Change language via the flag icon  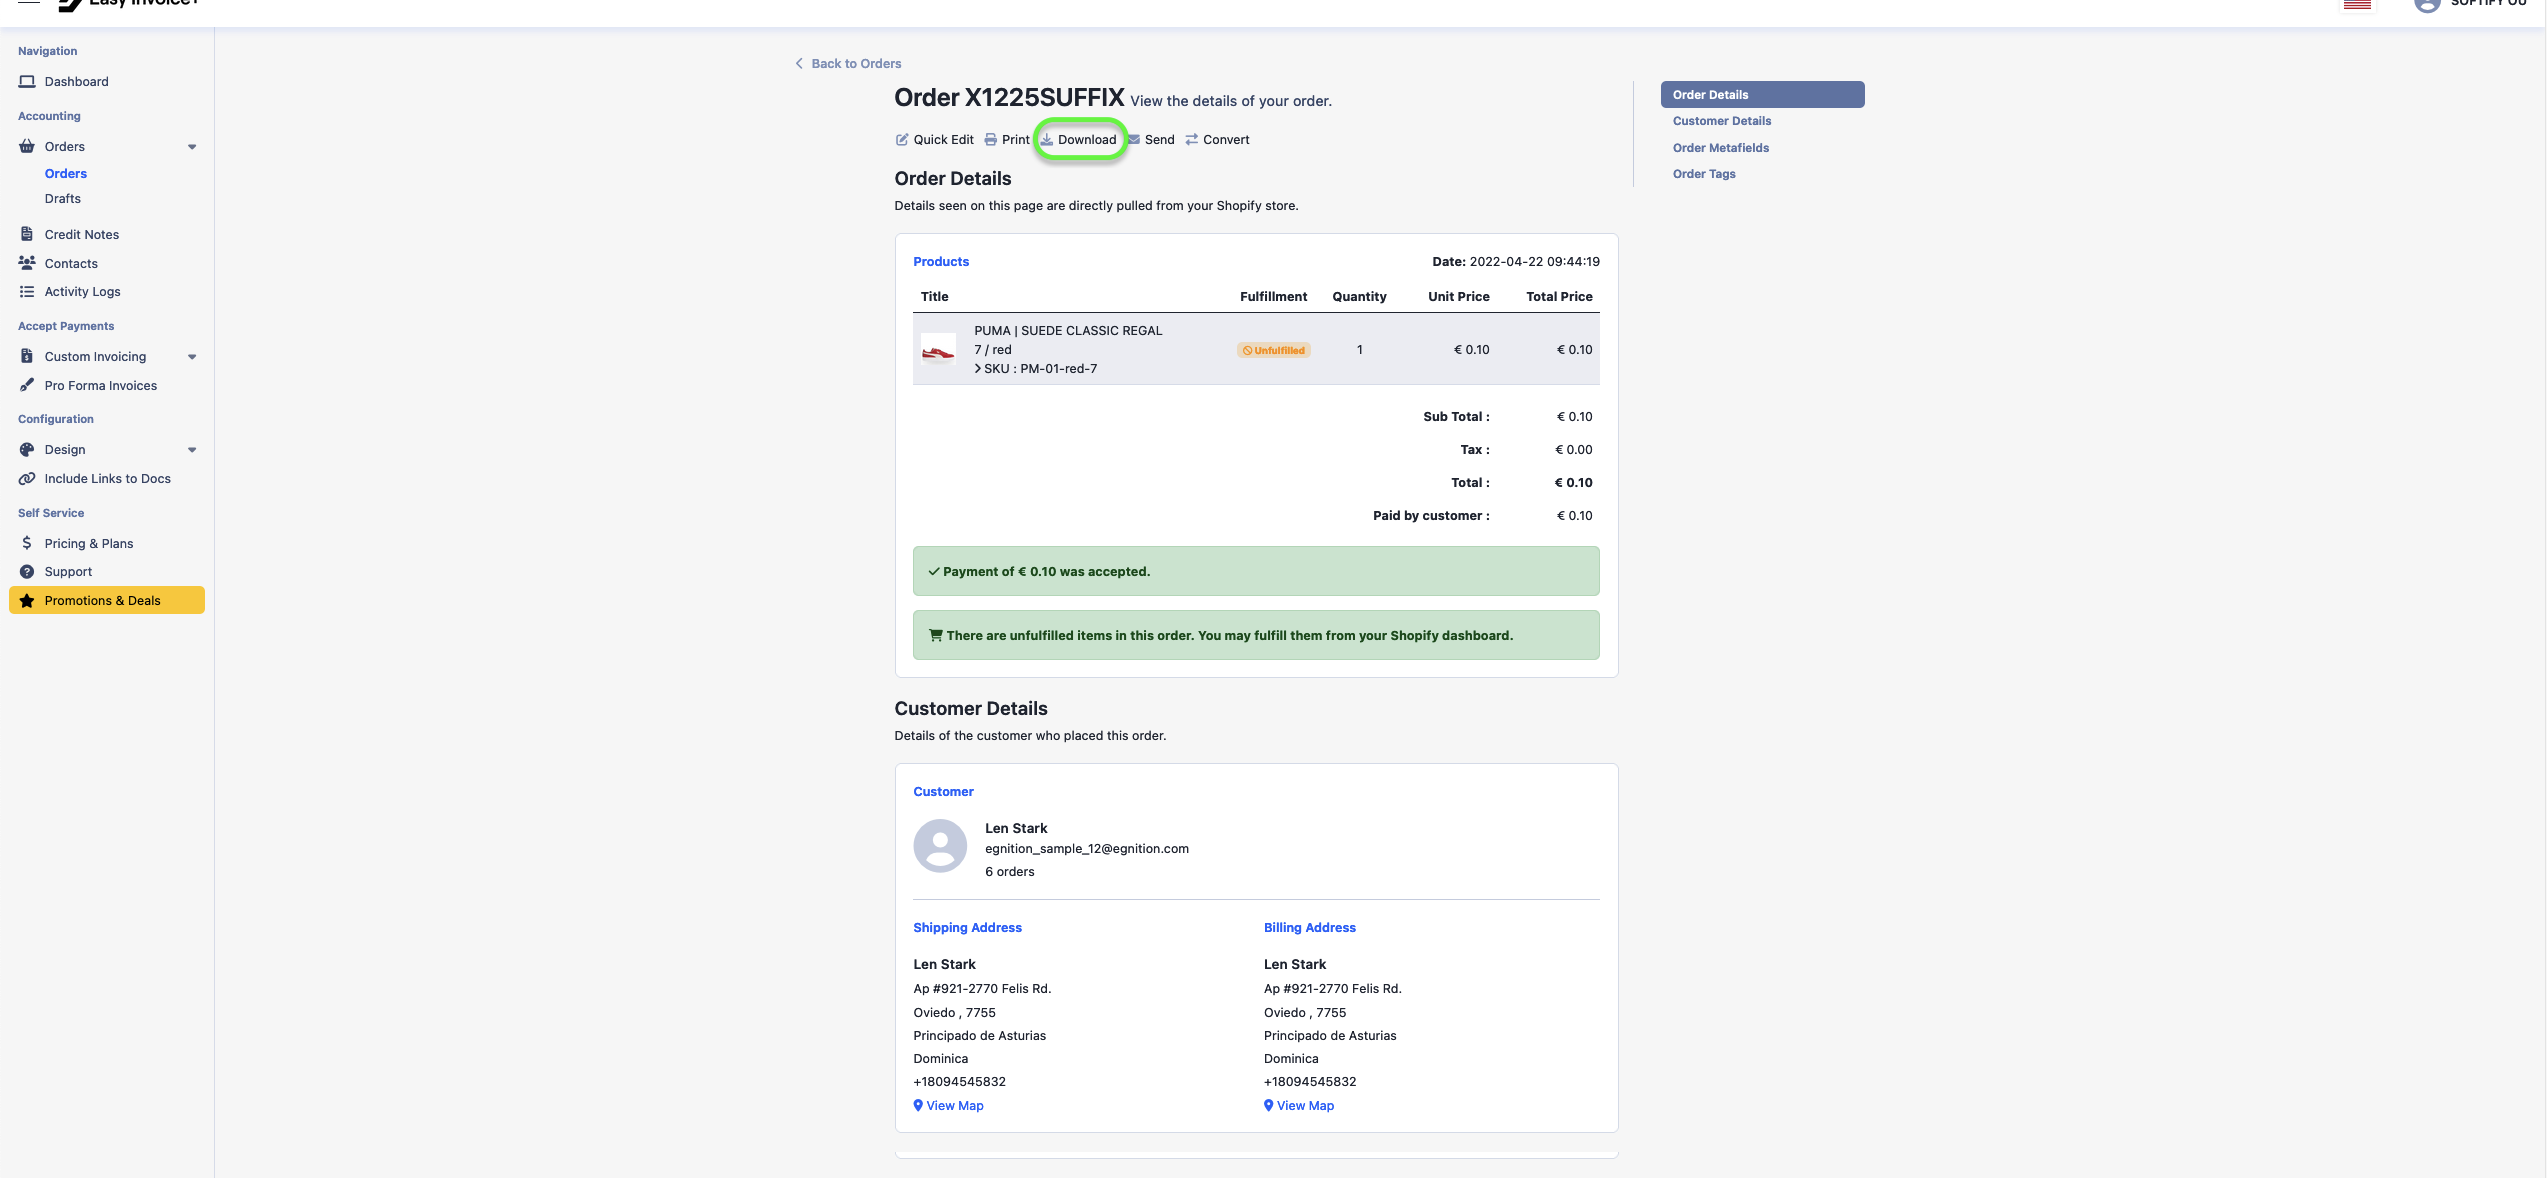pyautogui.click(x=2357, y=5)
